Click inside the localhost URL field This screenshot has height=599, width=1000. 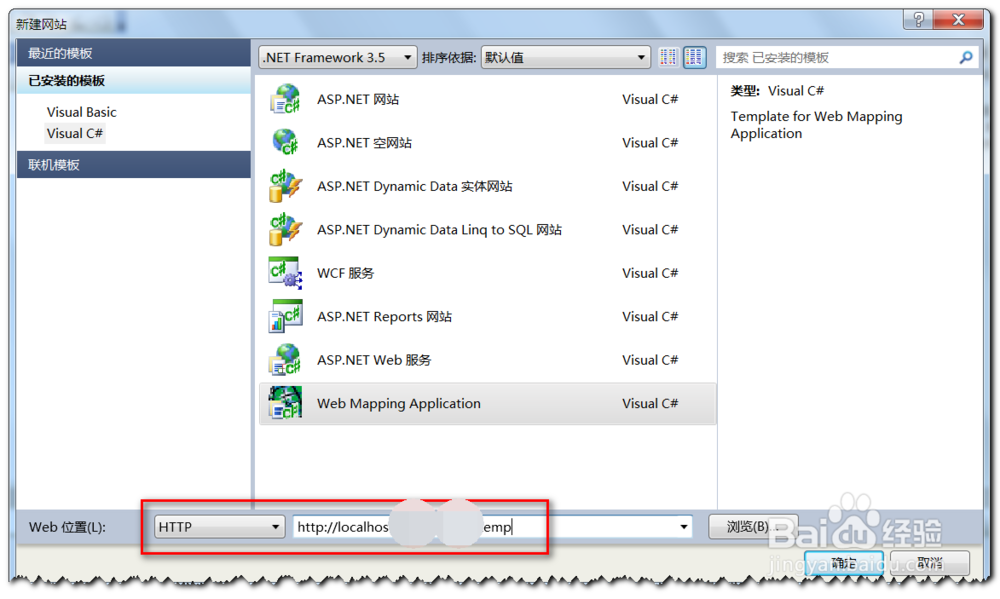(450, 526)
